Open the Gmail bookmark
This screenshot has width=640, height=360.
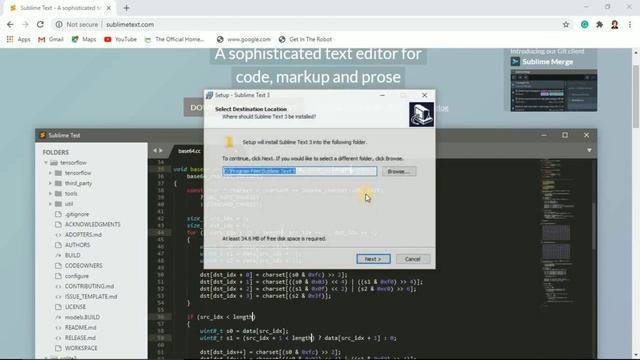coord(51,39)
